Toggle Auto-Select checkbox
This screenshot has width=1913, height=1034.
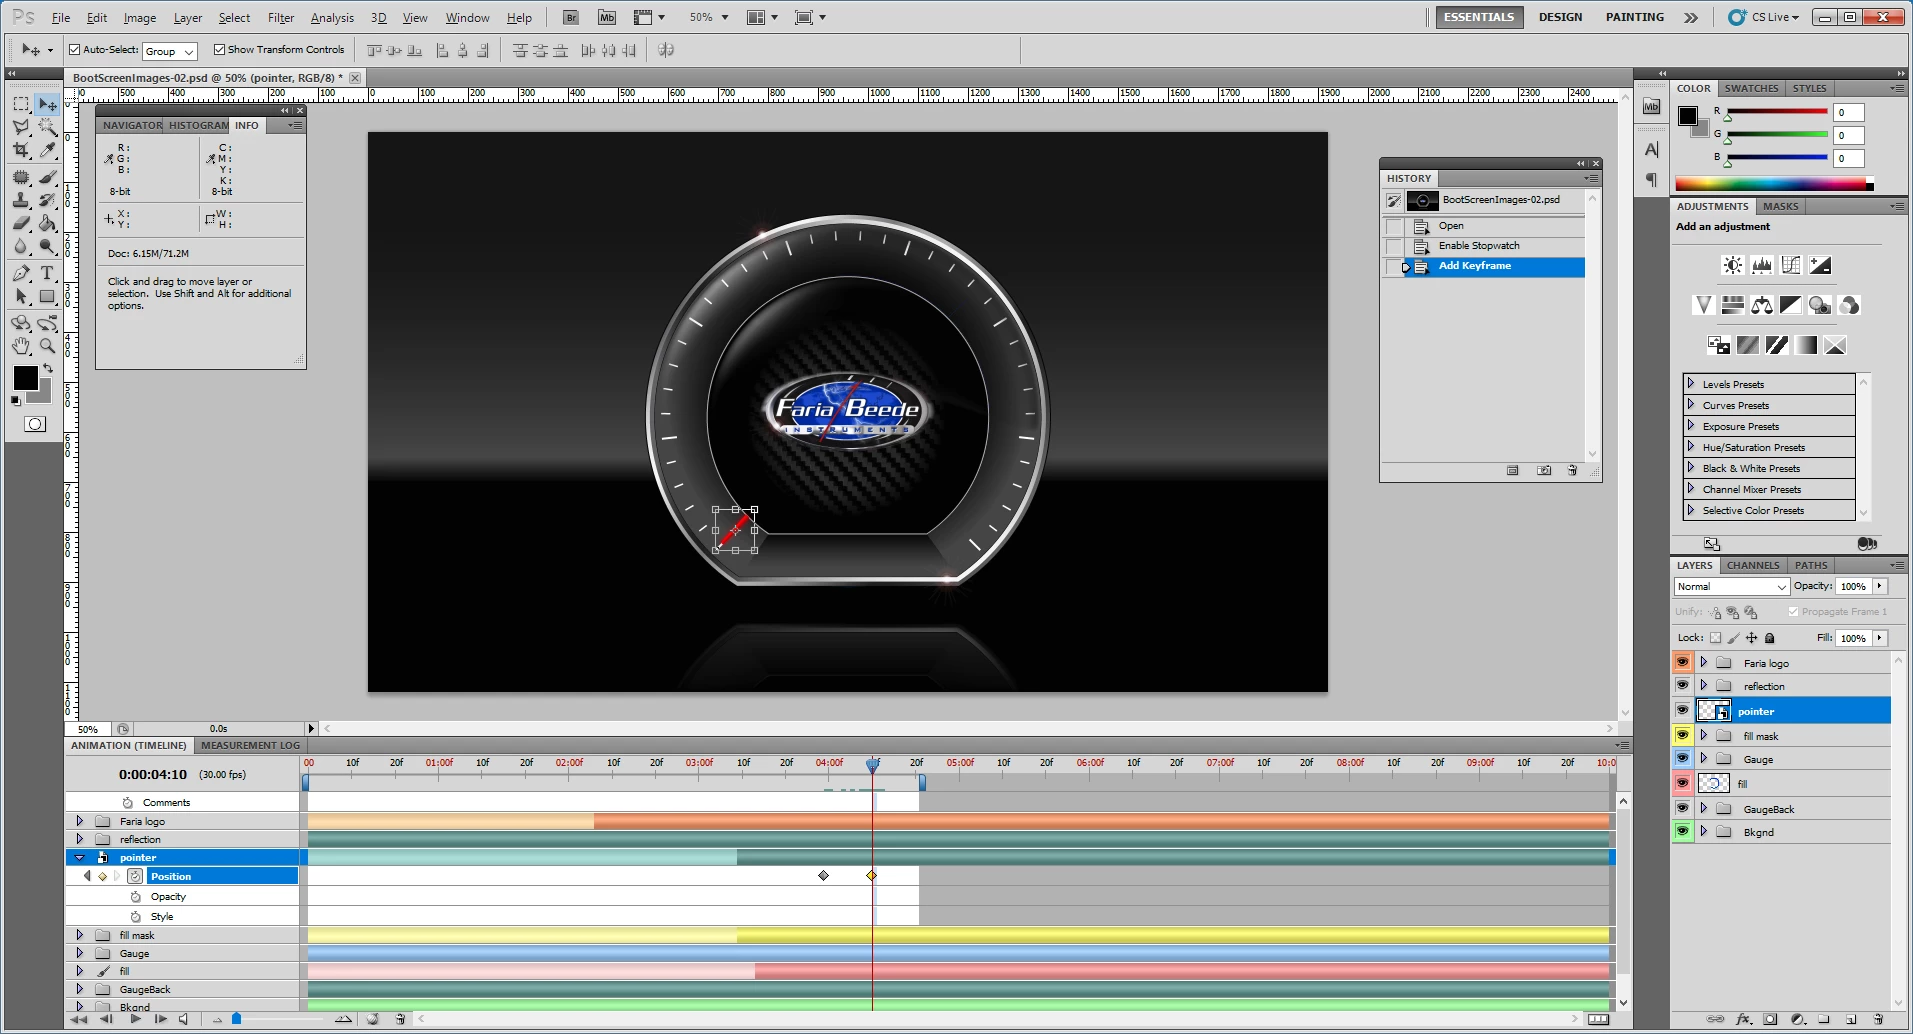click(x=74, y=49)
